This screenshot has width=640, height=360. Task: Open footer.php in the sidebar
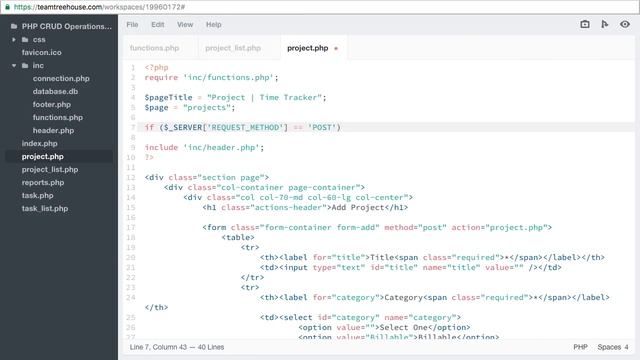pyautogui.click(x=52, y=104)
